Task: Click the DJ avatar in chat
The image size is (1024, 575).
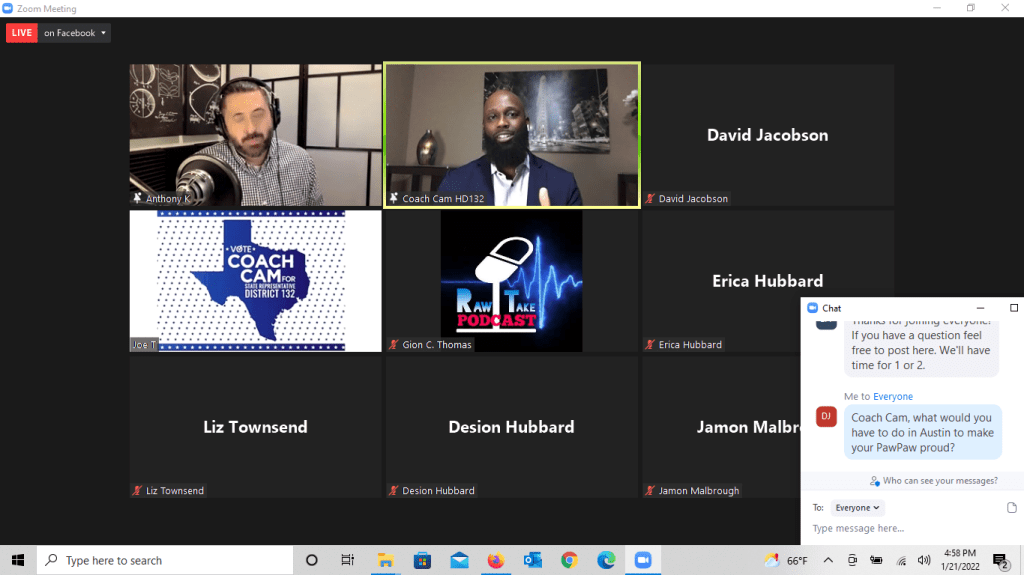Action: coord(826,417)
